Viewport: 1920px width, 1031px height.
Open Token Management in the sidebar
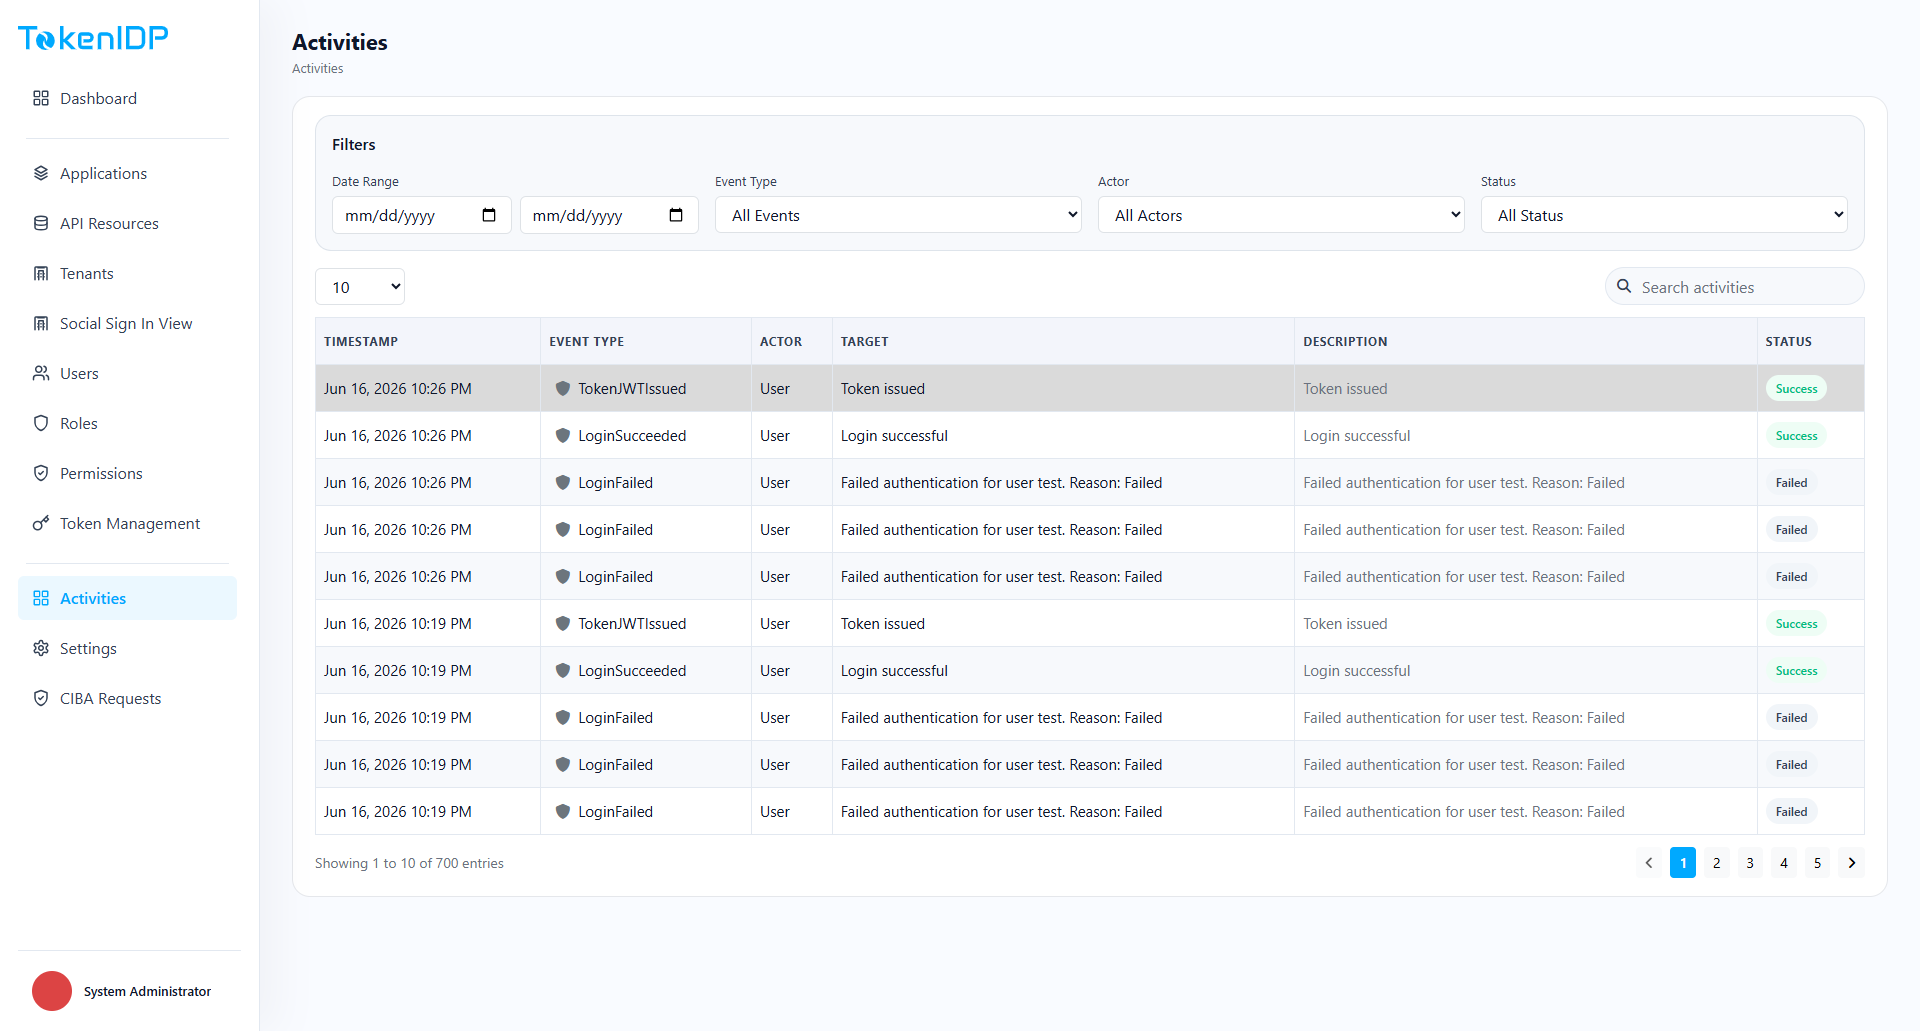(127, 523)
